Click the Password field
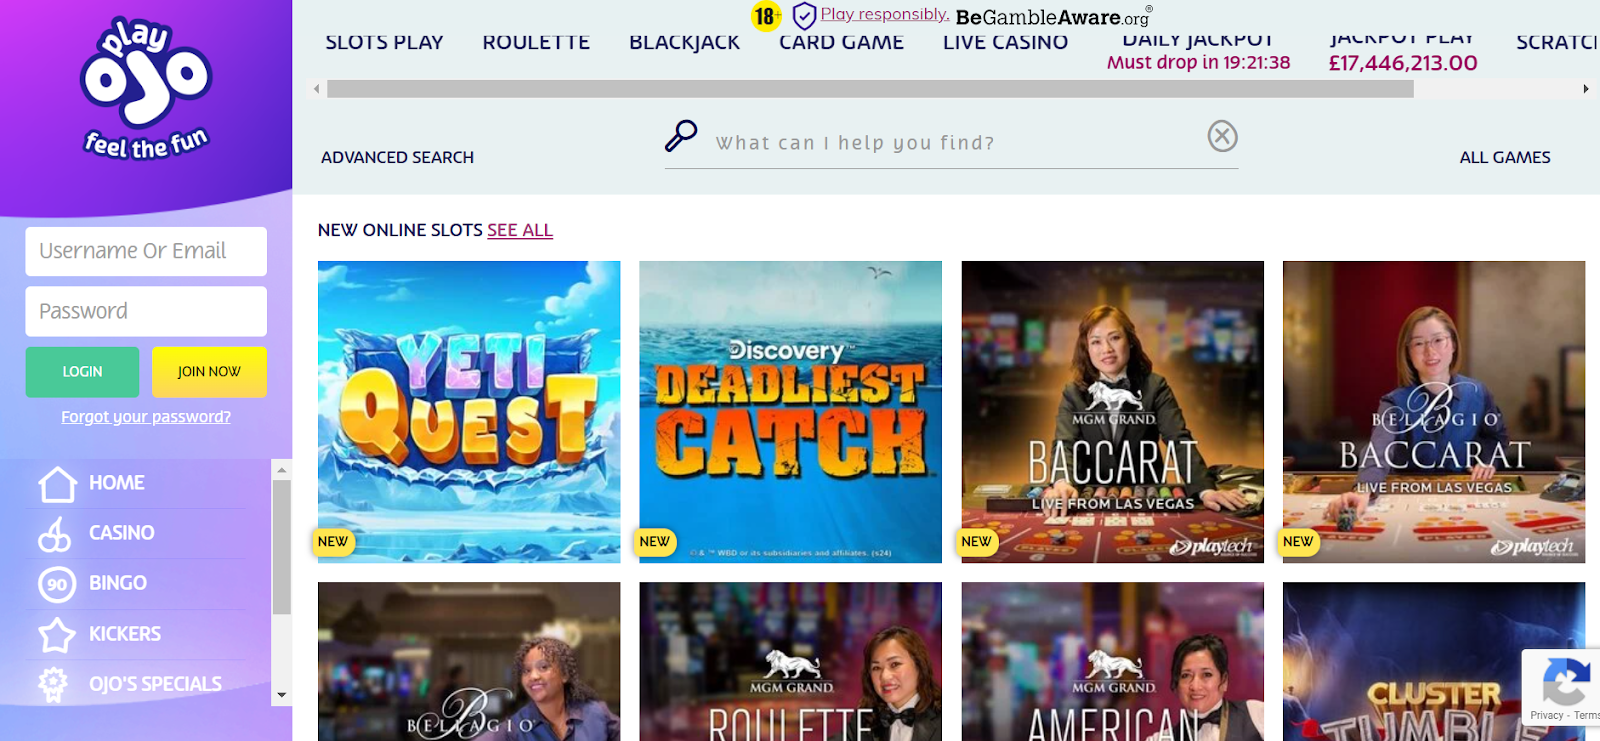The image size is (1600, 741). coord(146,312)
